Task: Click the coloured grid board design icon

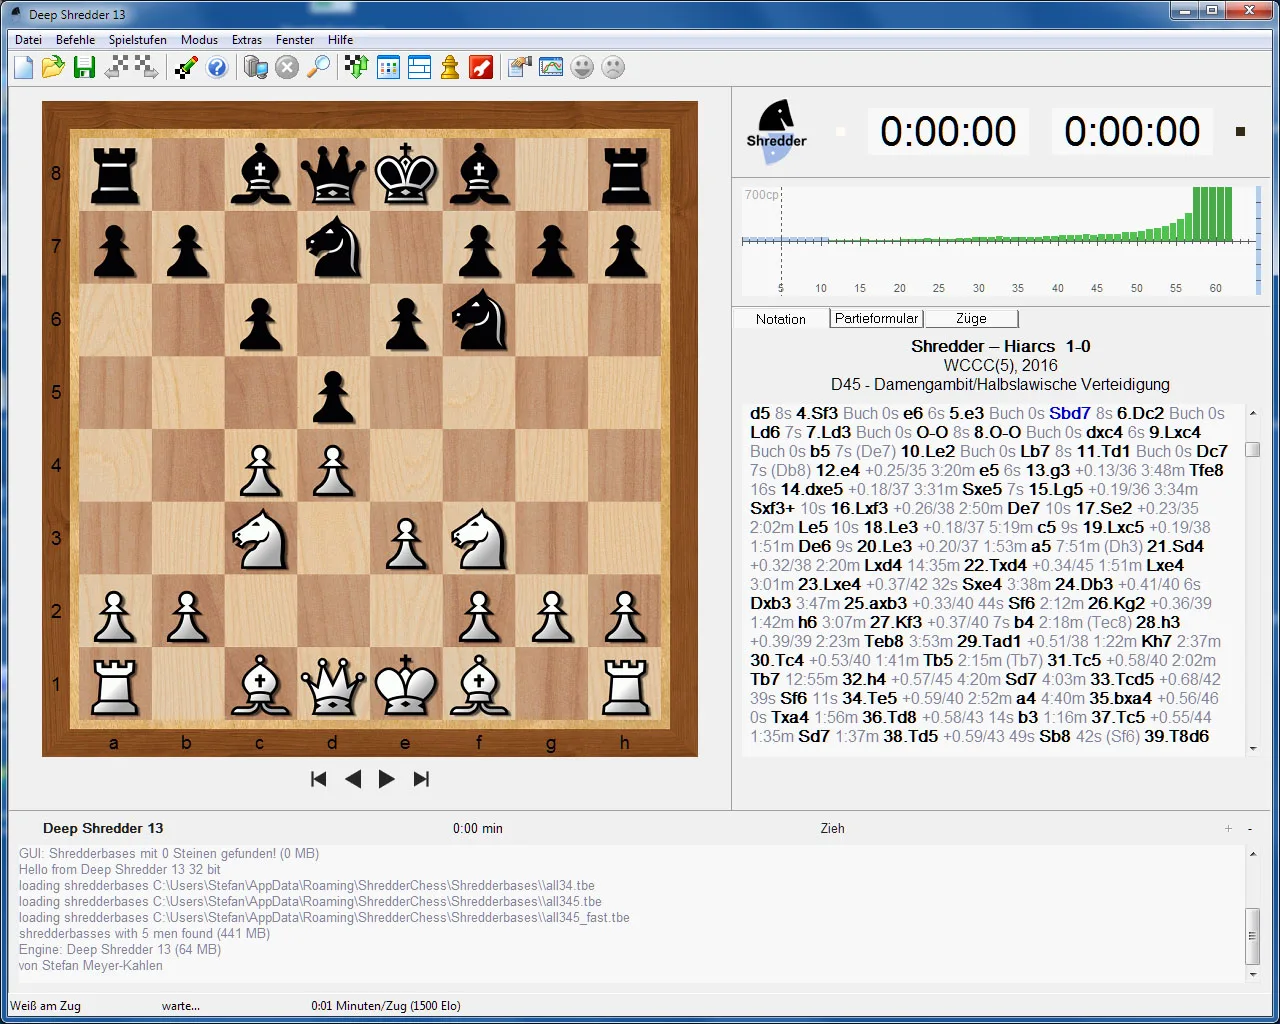Action: pyautogui.click(x=388, y=67)
